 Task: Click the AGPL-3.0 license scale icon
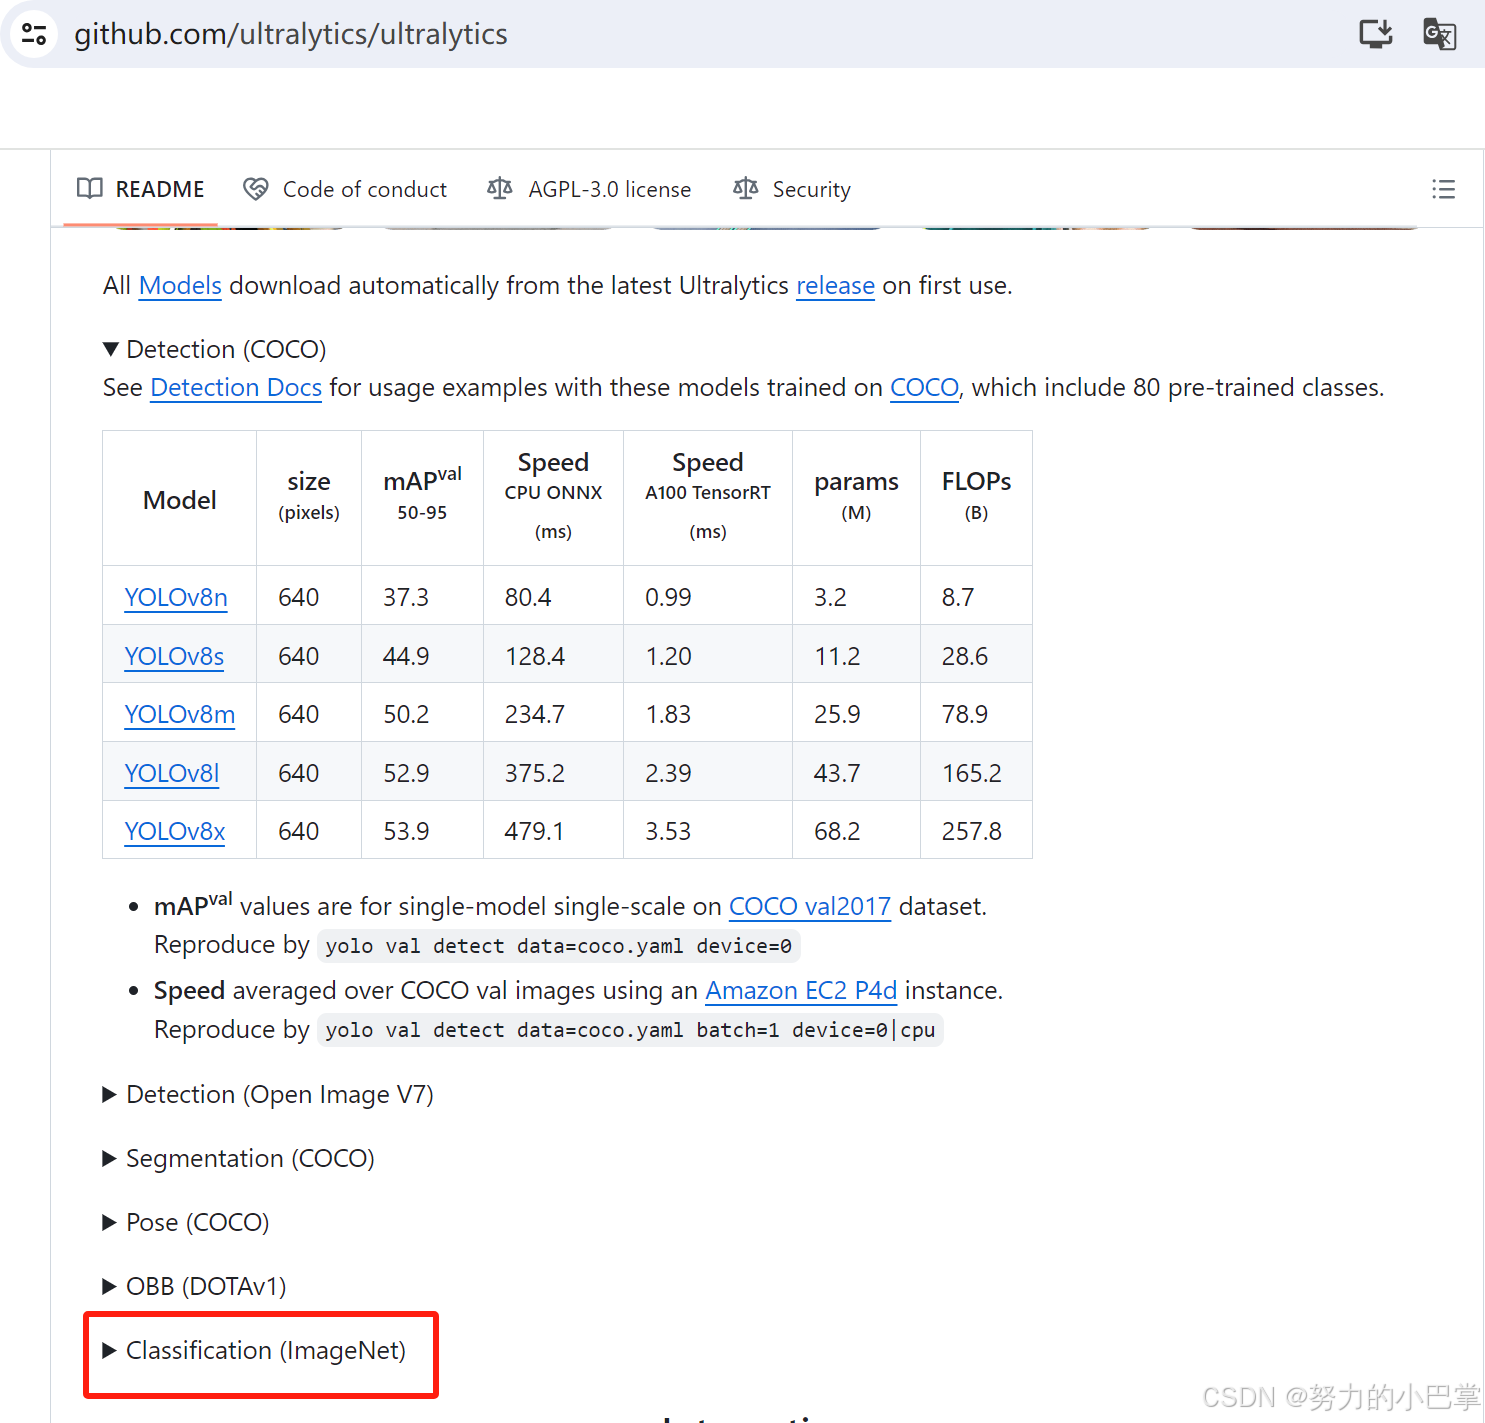pos(500,189)
